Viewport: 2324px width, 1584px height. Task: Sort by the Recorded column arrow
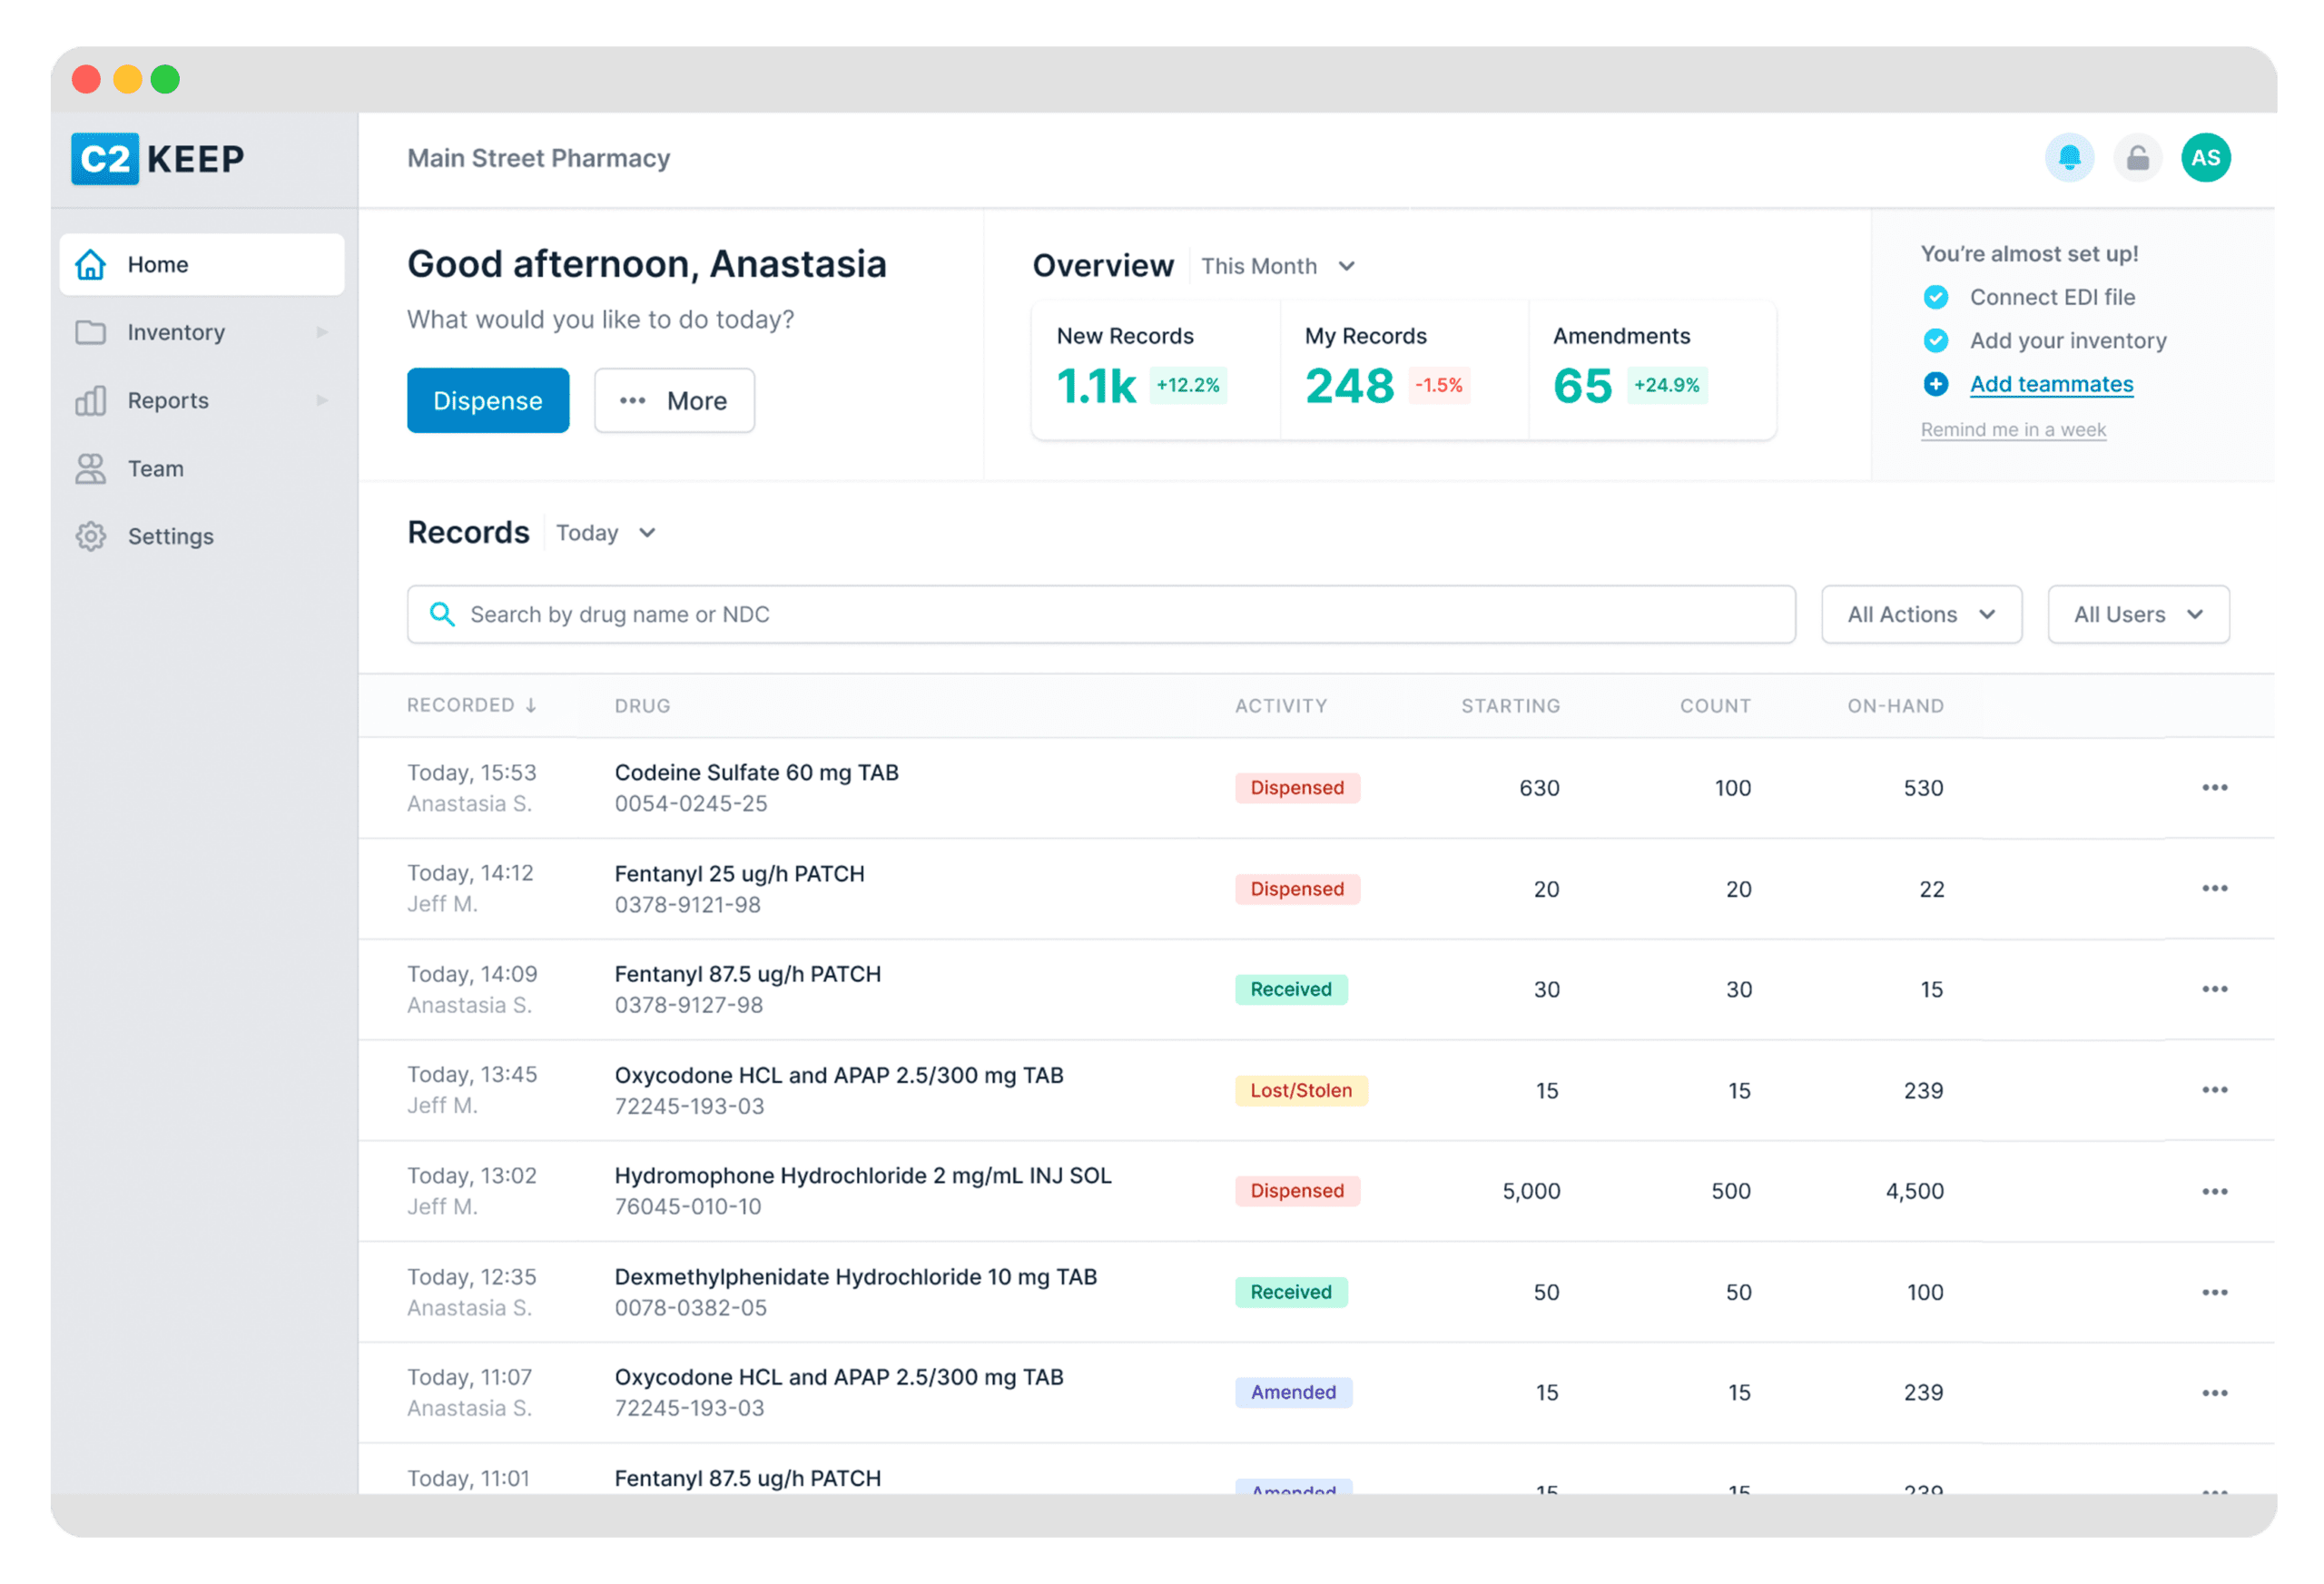(x=531, y=706)
